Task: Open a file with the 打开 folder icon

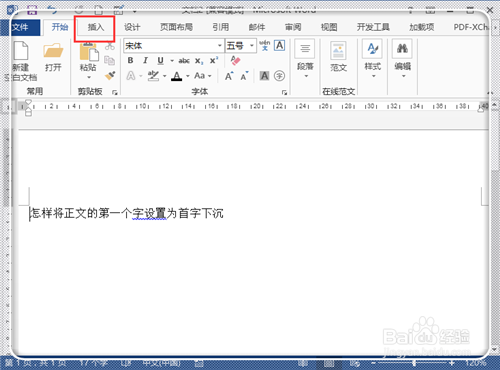Action: (53, 51)
